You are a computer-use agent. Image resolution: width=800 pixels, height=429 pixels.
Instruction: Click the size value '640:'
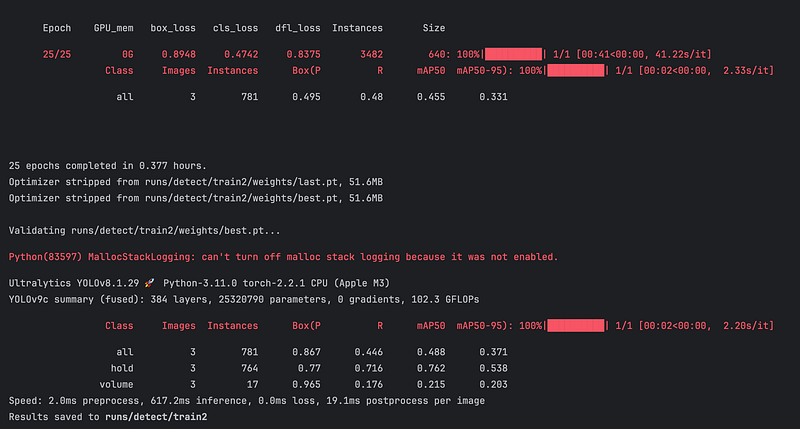coord(439,54)
